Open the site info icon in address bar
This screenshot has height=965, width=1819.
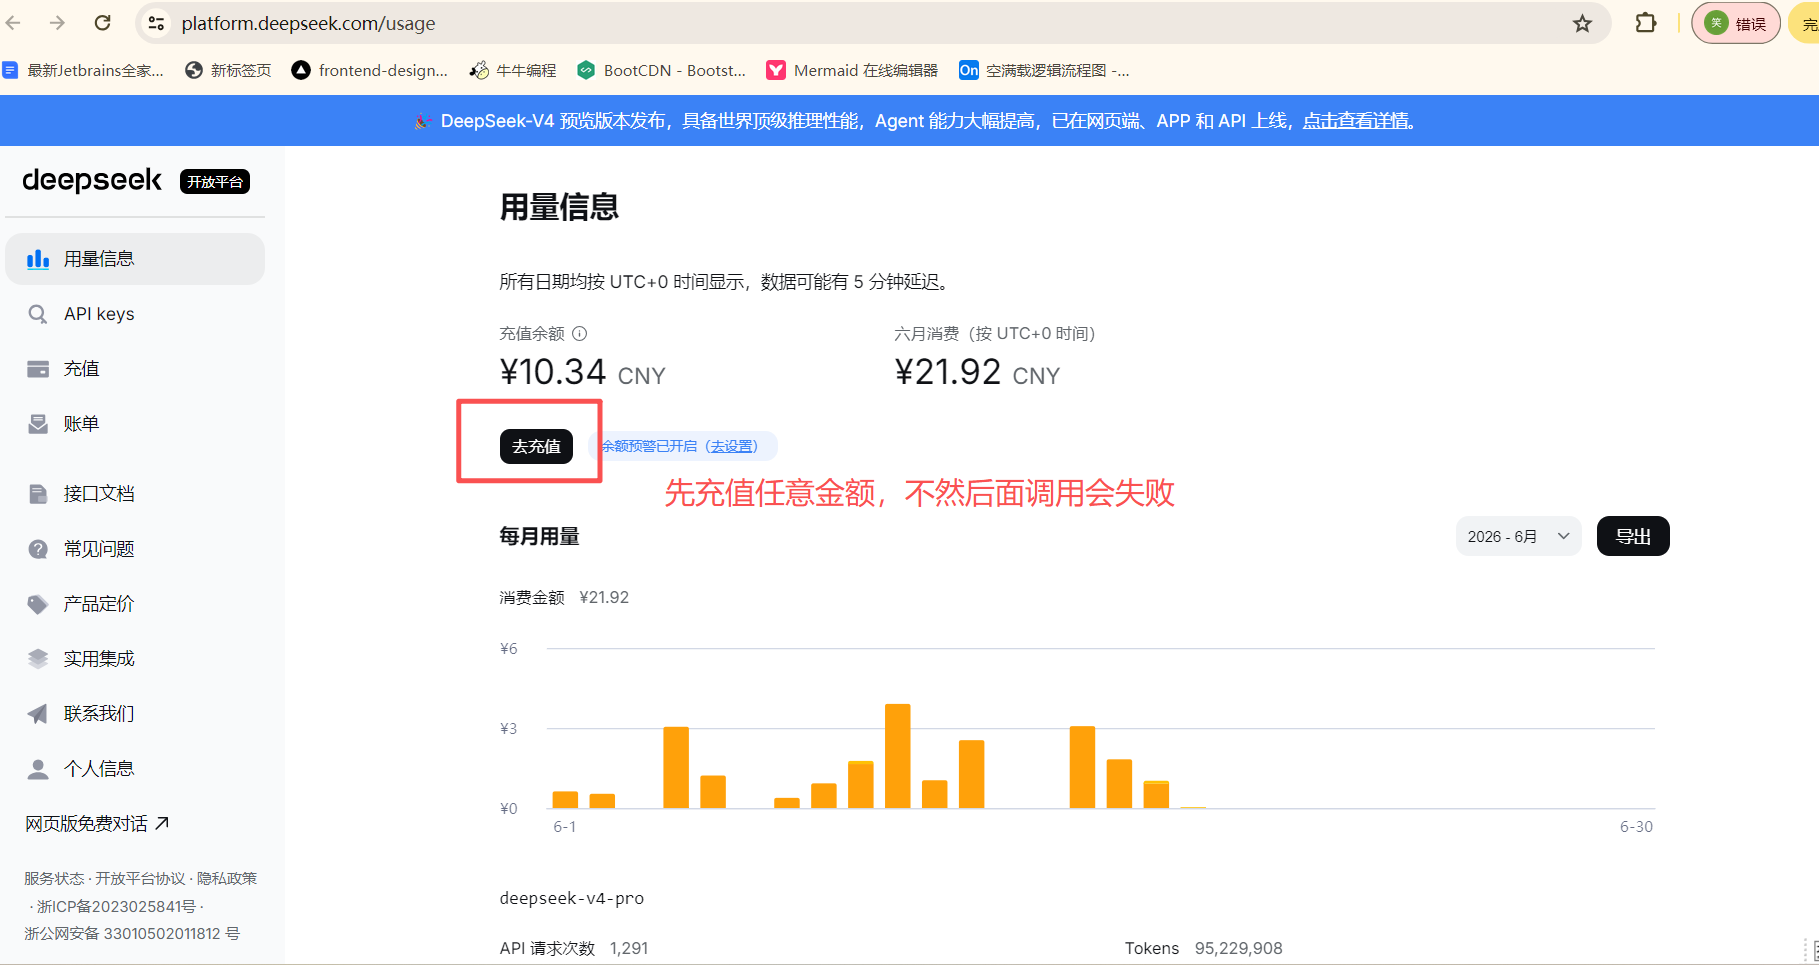156,23
